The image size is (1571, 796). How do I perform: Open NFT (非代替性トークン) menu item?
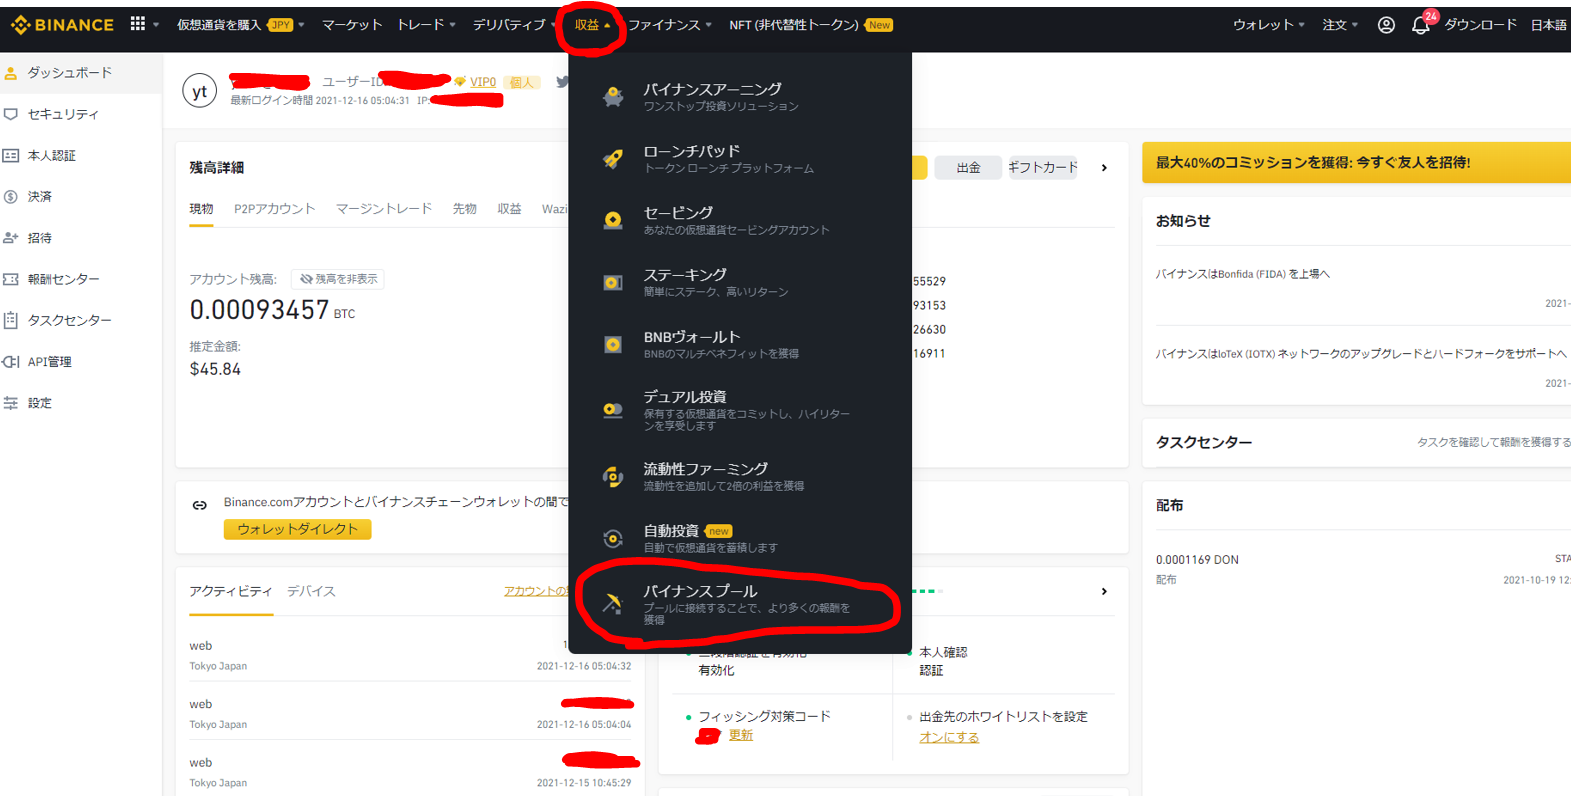[811, 25]
